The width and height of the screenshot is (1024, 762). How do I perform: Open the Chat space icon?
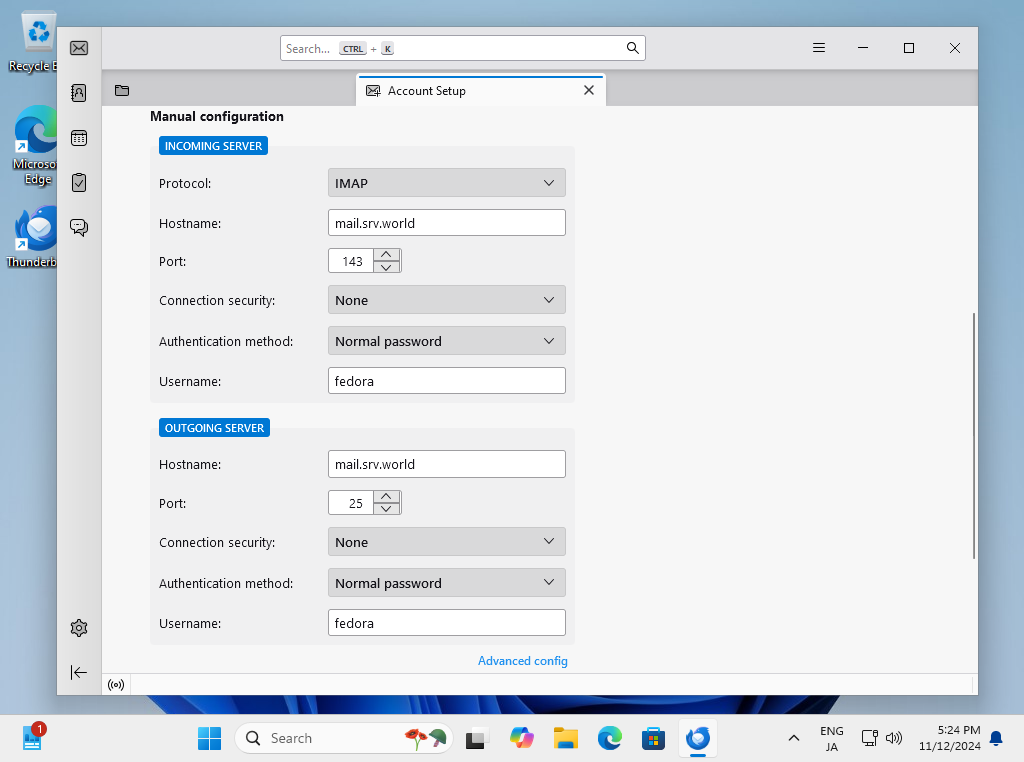(79, 228)
